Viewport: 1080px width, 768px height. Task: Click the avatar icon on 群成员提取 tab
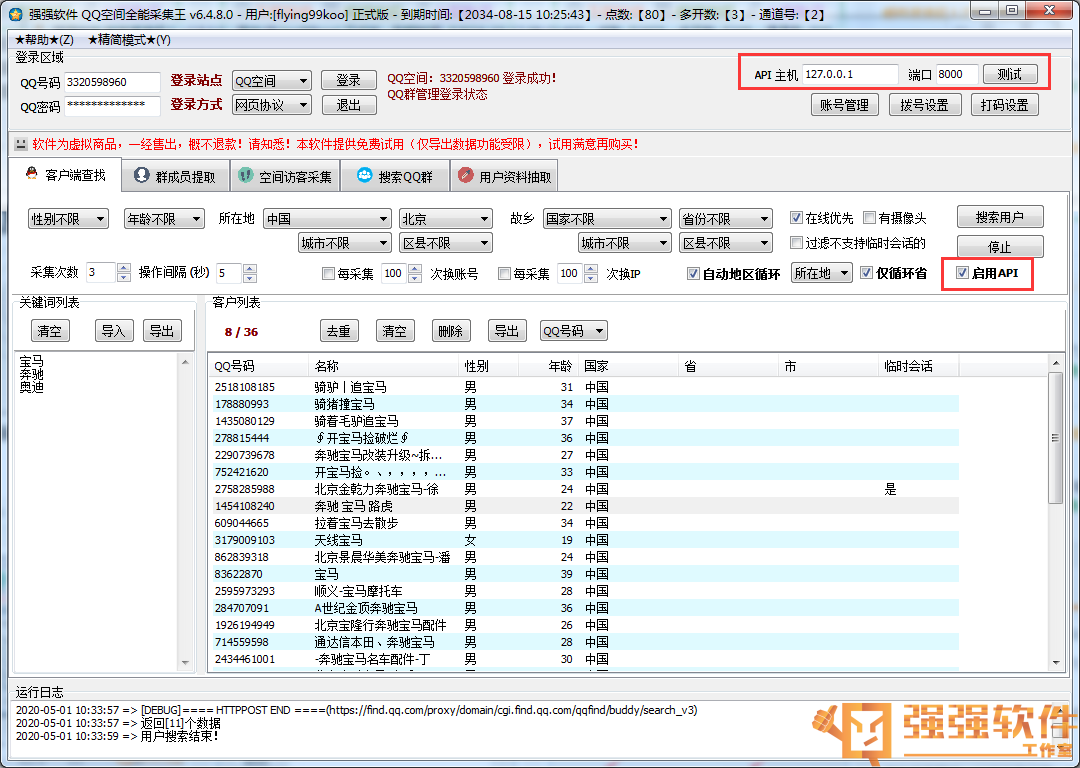[142, 176]
